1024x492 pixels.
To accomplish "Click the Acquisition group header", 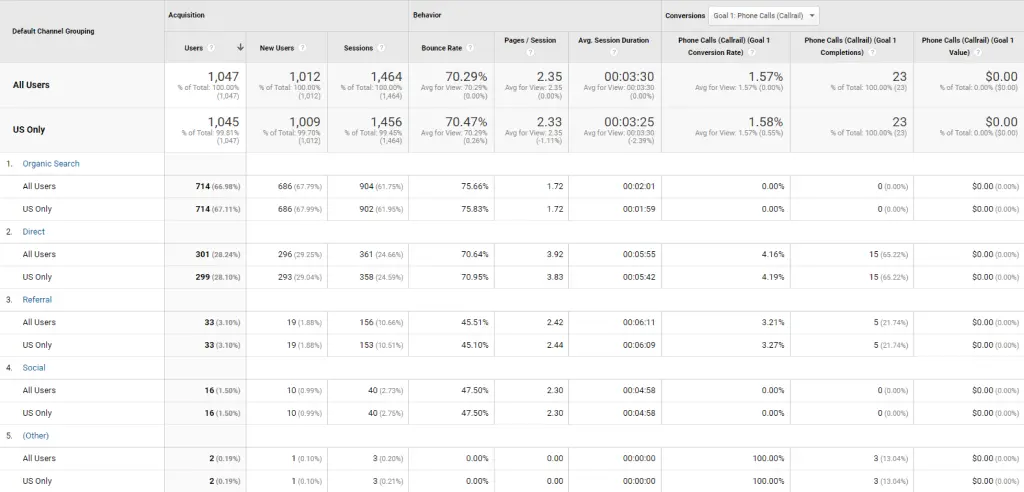I will [185, 15].
